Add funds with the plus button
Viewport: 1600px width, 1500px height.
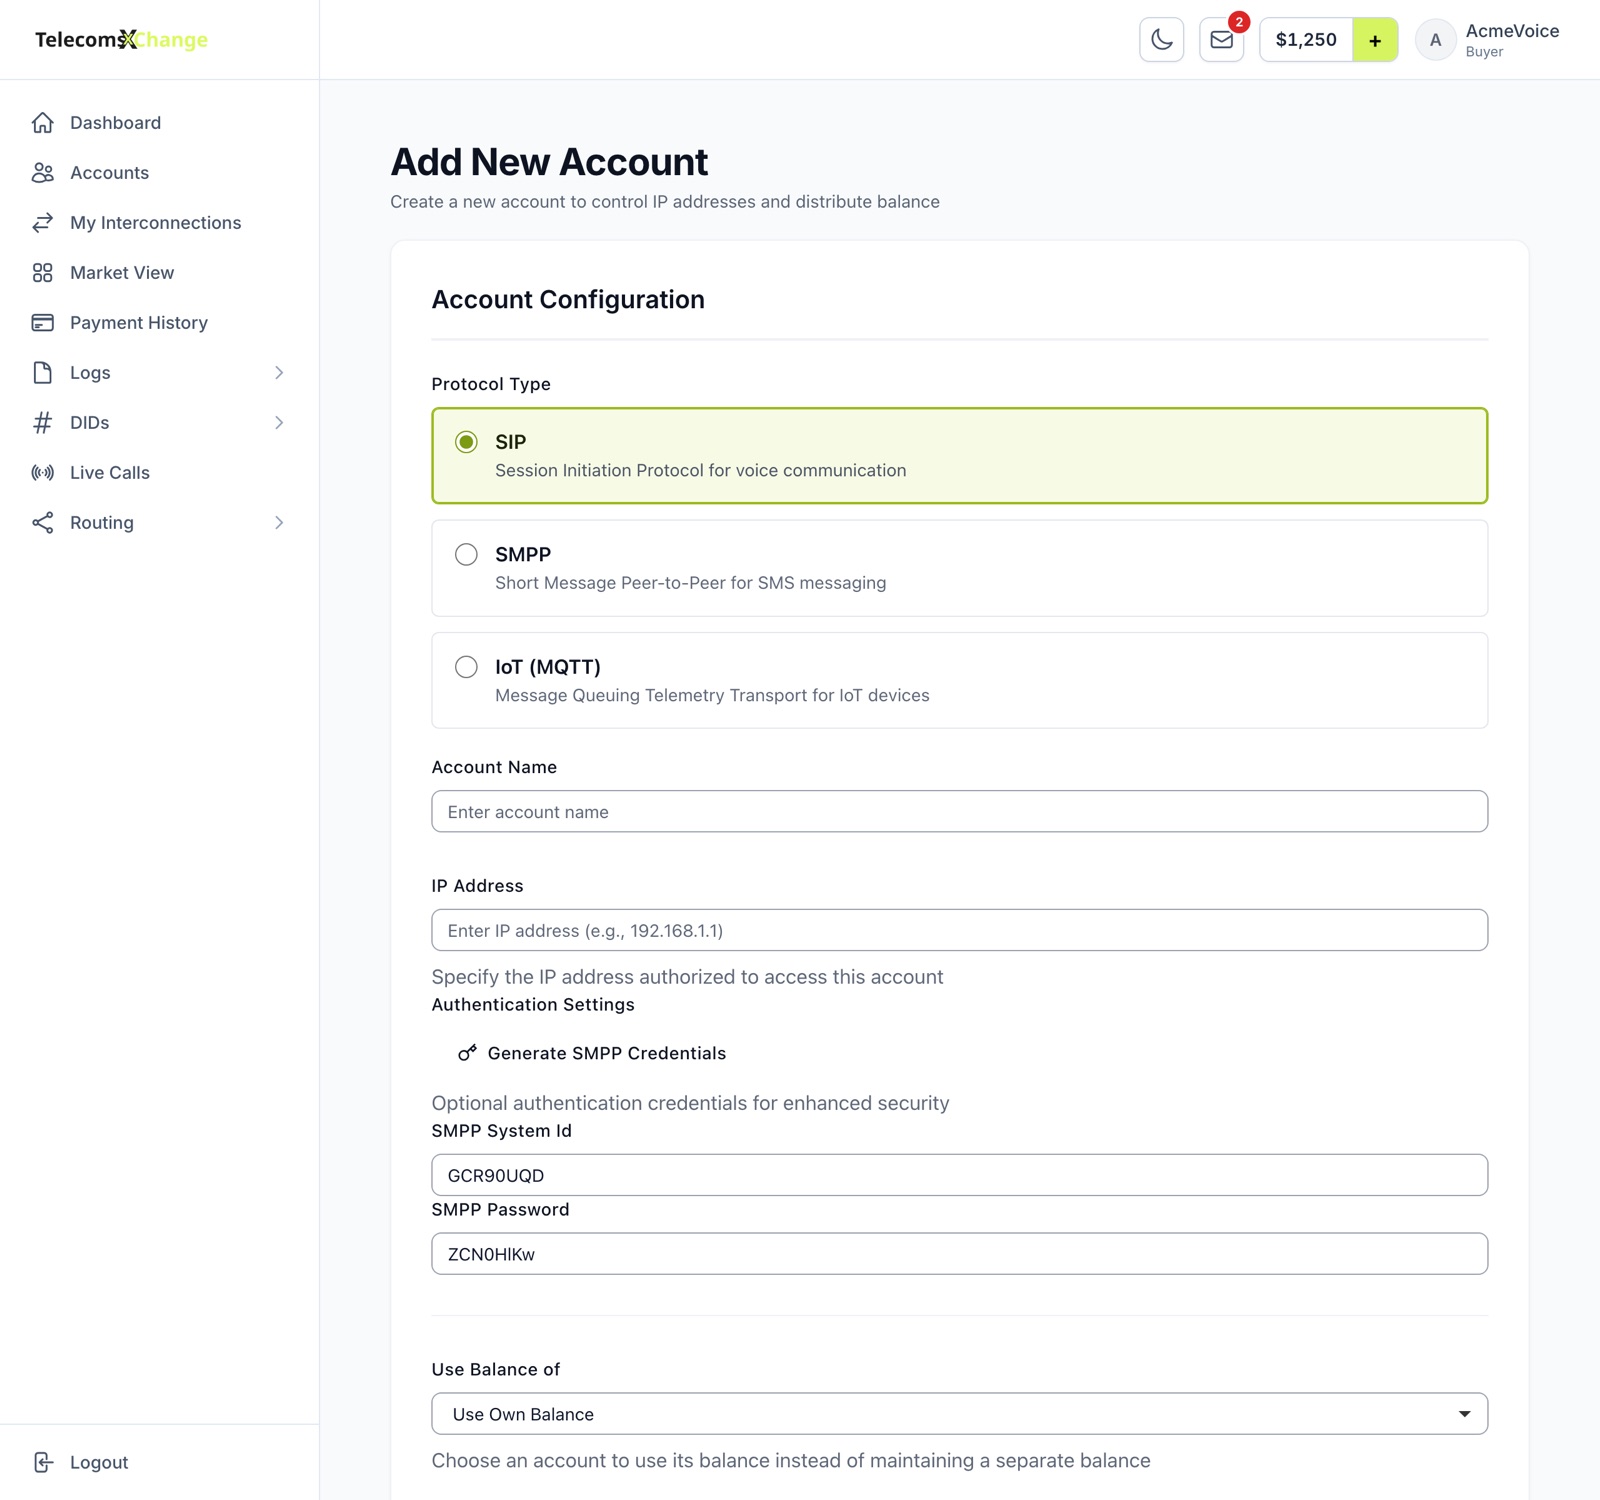pyautogui.click(x=1375, y=40)
